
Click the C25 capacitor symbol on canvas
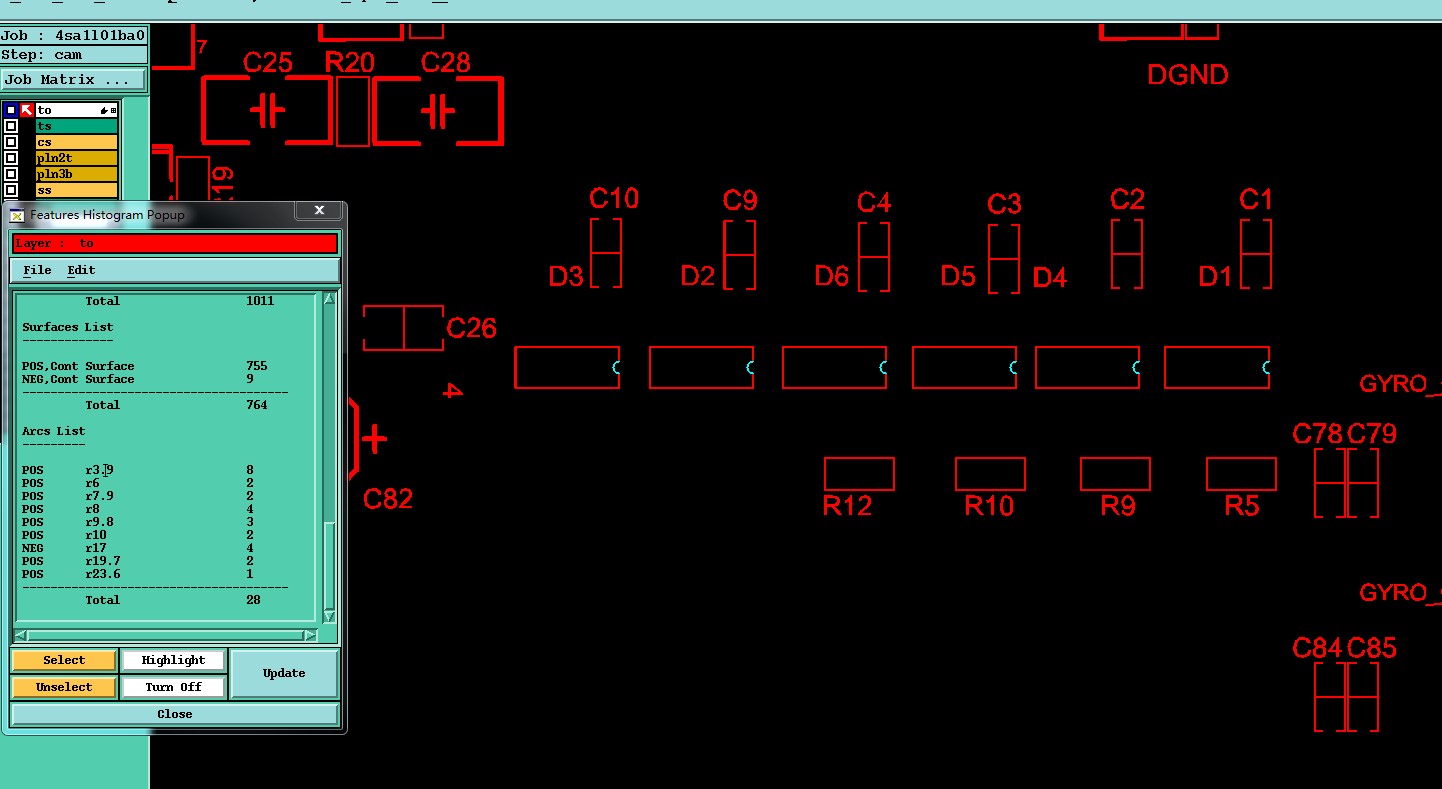(267, 111)
